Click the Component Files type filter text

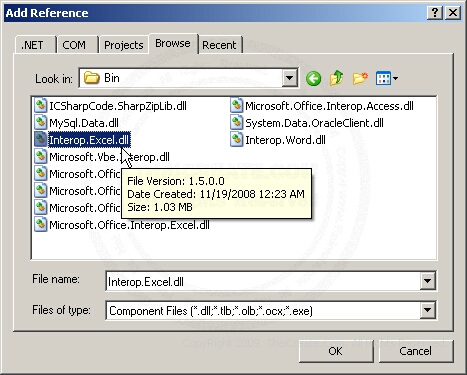(x=211, y=311)
